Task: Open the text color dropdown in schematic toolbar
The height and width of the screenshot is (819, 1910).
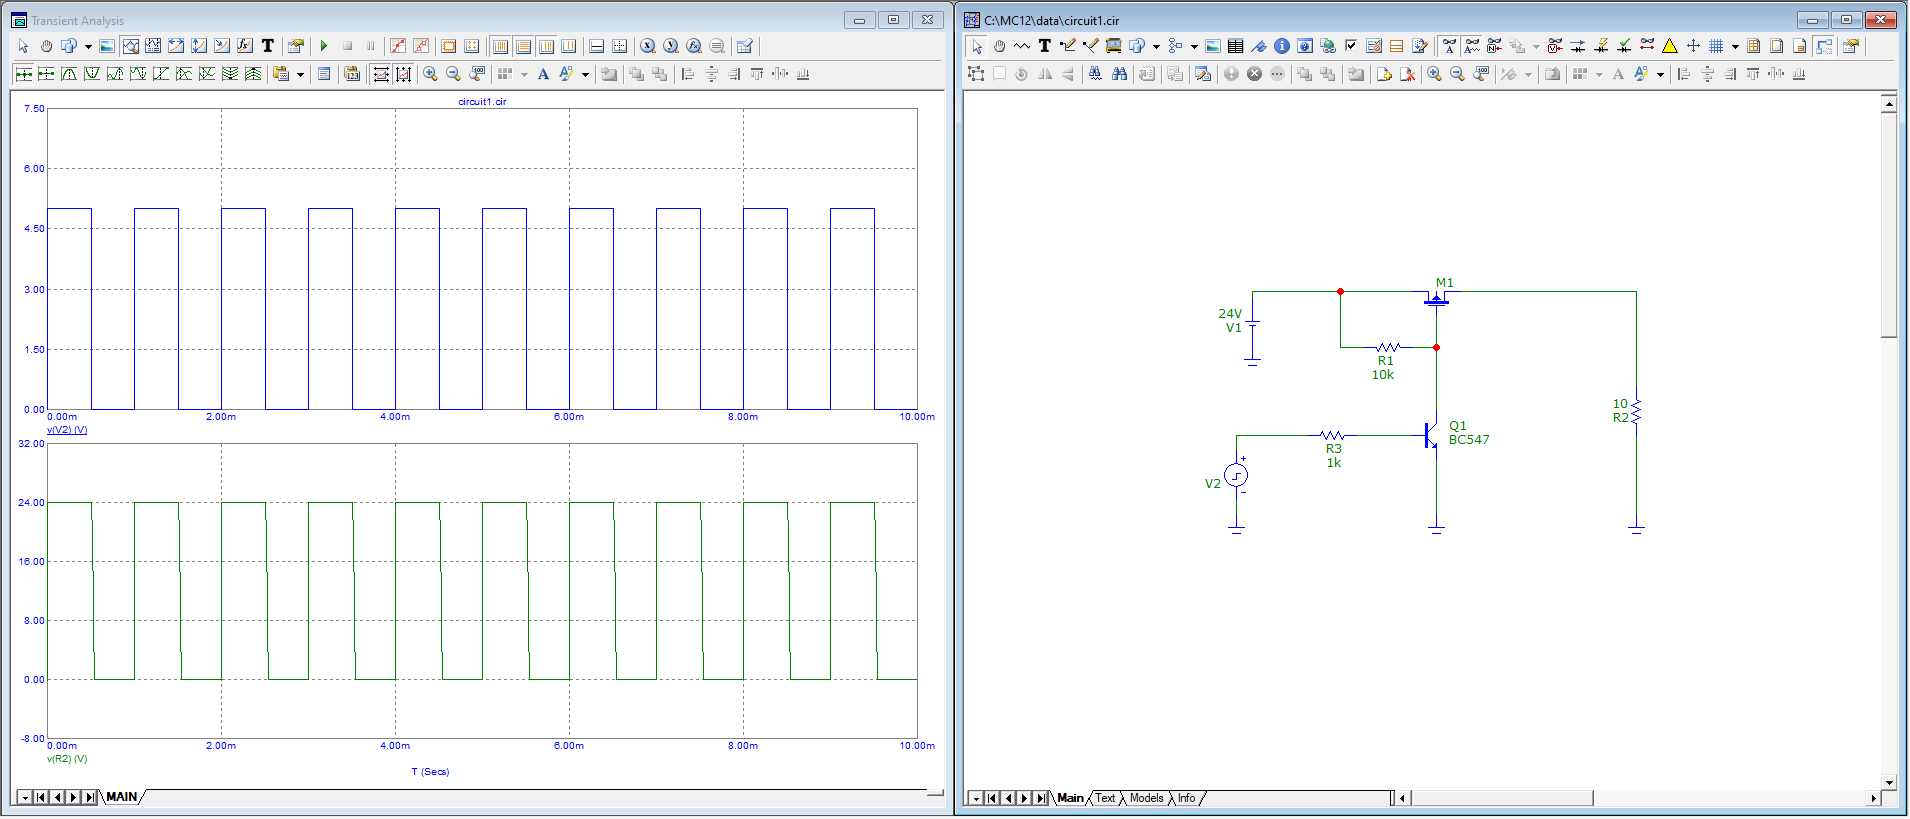Action: [x=1660, y=74]
